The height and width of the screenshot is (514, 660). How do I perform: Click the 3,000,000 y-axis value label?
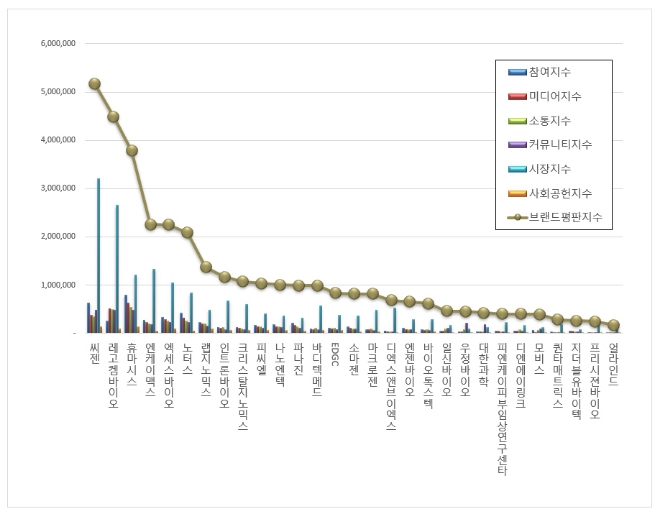point(59,188)
